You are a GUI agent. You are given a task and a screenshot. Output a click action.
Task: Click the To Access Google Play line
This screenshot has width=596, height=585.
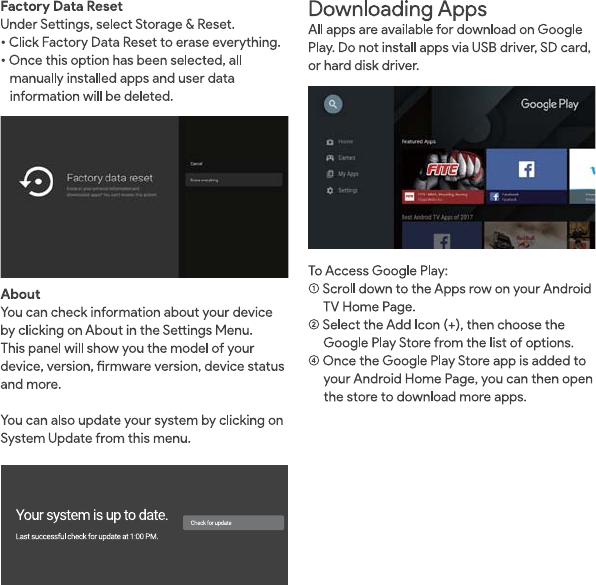pyautogui.click(x=378, y=271)
